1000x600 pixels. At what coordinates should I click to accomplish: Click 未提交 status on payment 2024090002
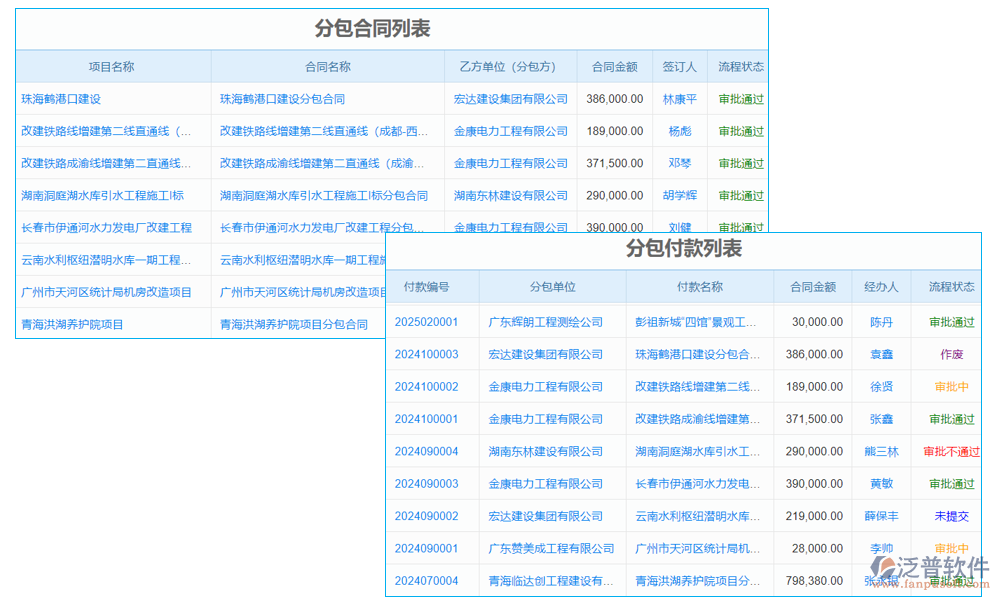[x=948, y=516]
